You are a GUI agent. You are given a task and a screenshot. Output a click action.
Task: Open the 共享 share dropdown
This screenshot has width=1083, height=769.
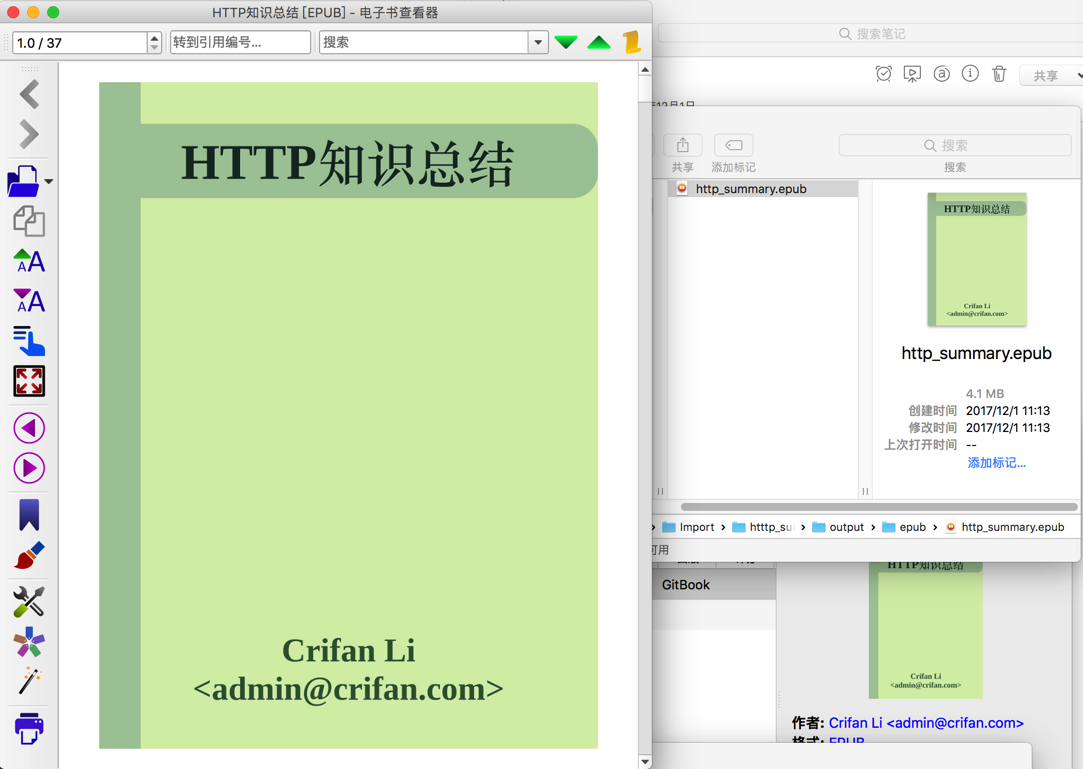click(x=1052, y=75)
